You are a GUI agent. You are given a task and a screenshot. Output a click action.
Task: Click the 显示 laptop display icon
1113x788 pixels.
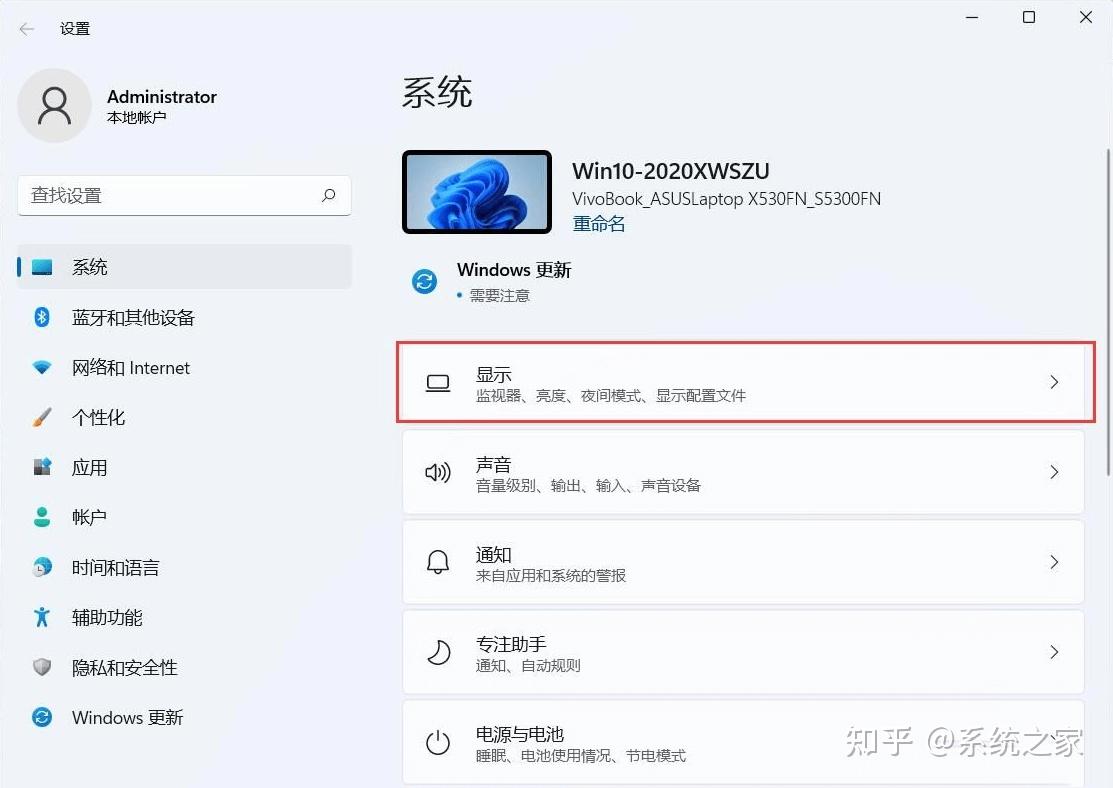[438, 383]
